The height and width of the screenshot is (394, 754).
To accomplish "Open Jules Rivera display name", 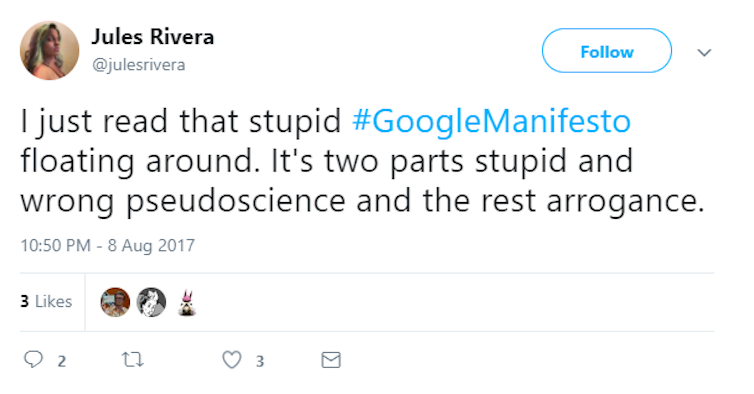I will (x=153, y=37).
